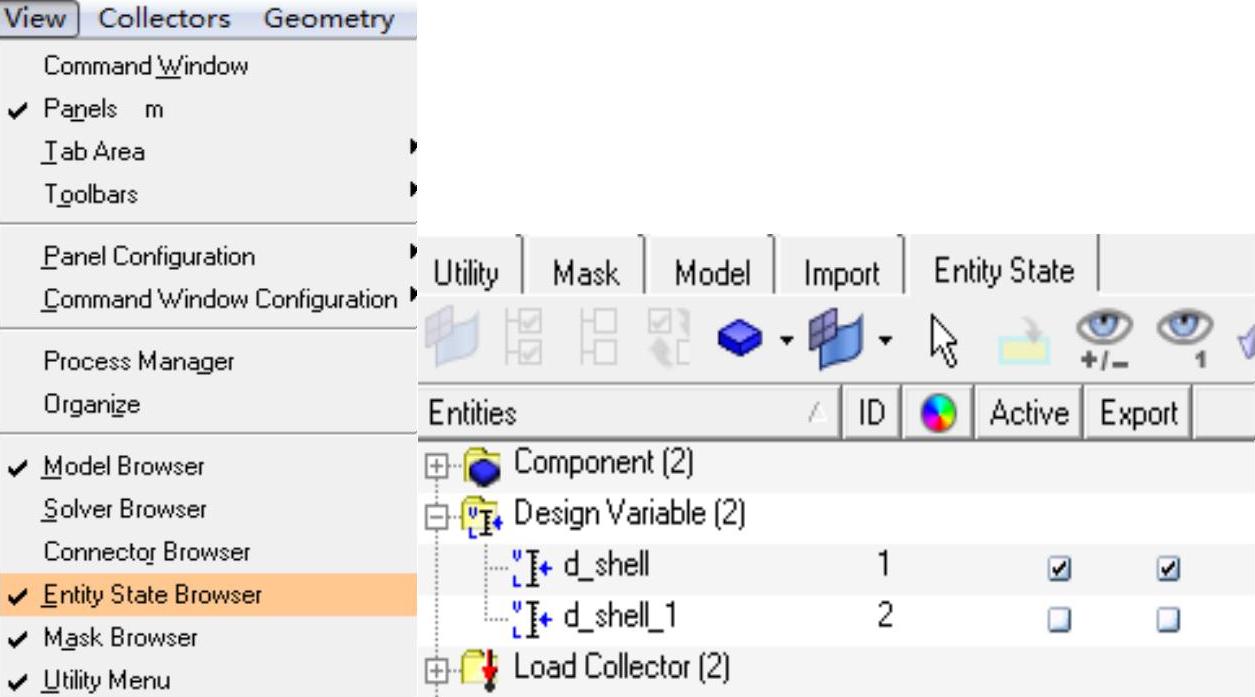Viewport: 1255px width, 697px height.
Task: Uncheck Active checkbox for d_shell
Action: point(1057,568)
